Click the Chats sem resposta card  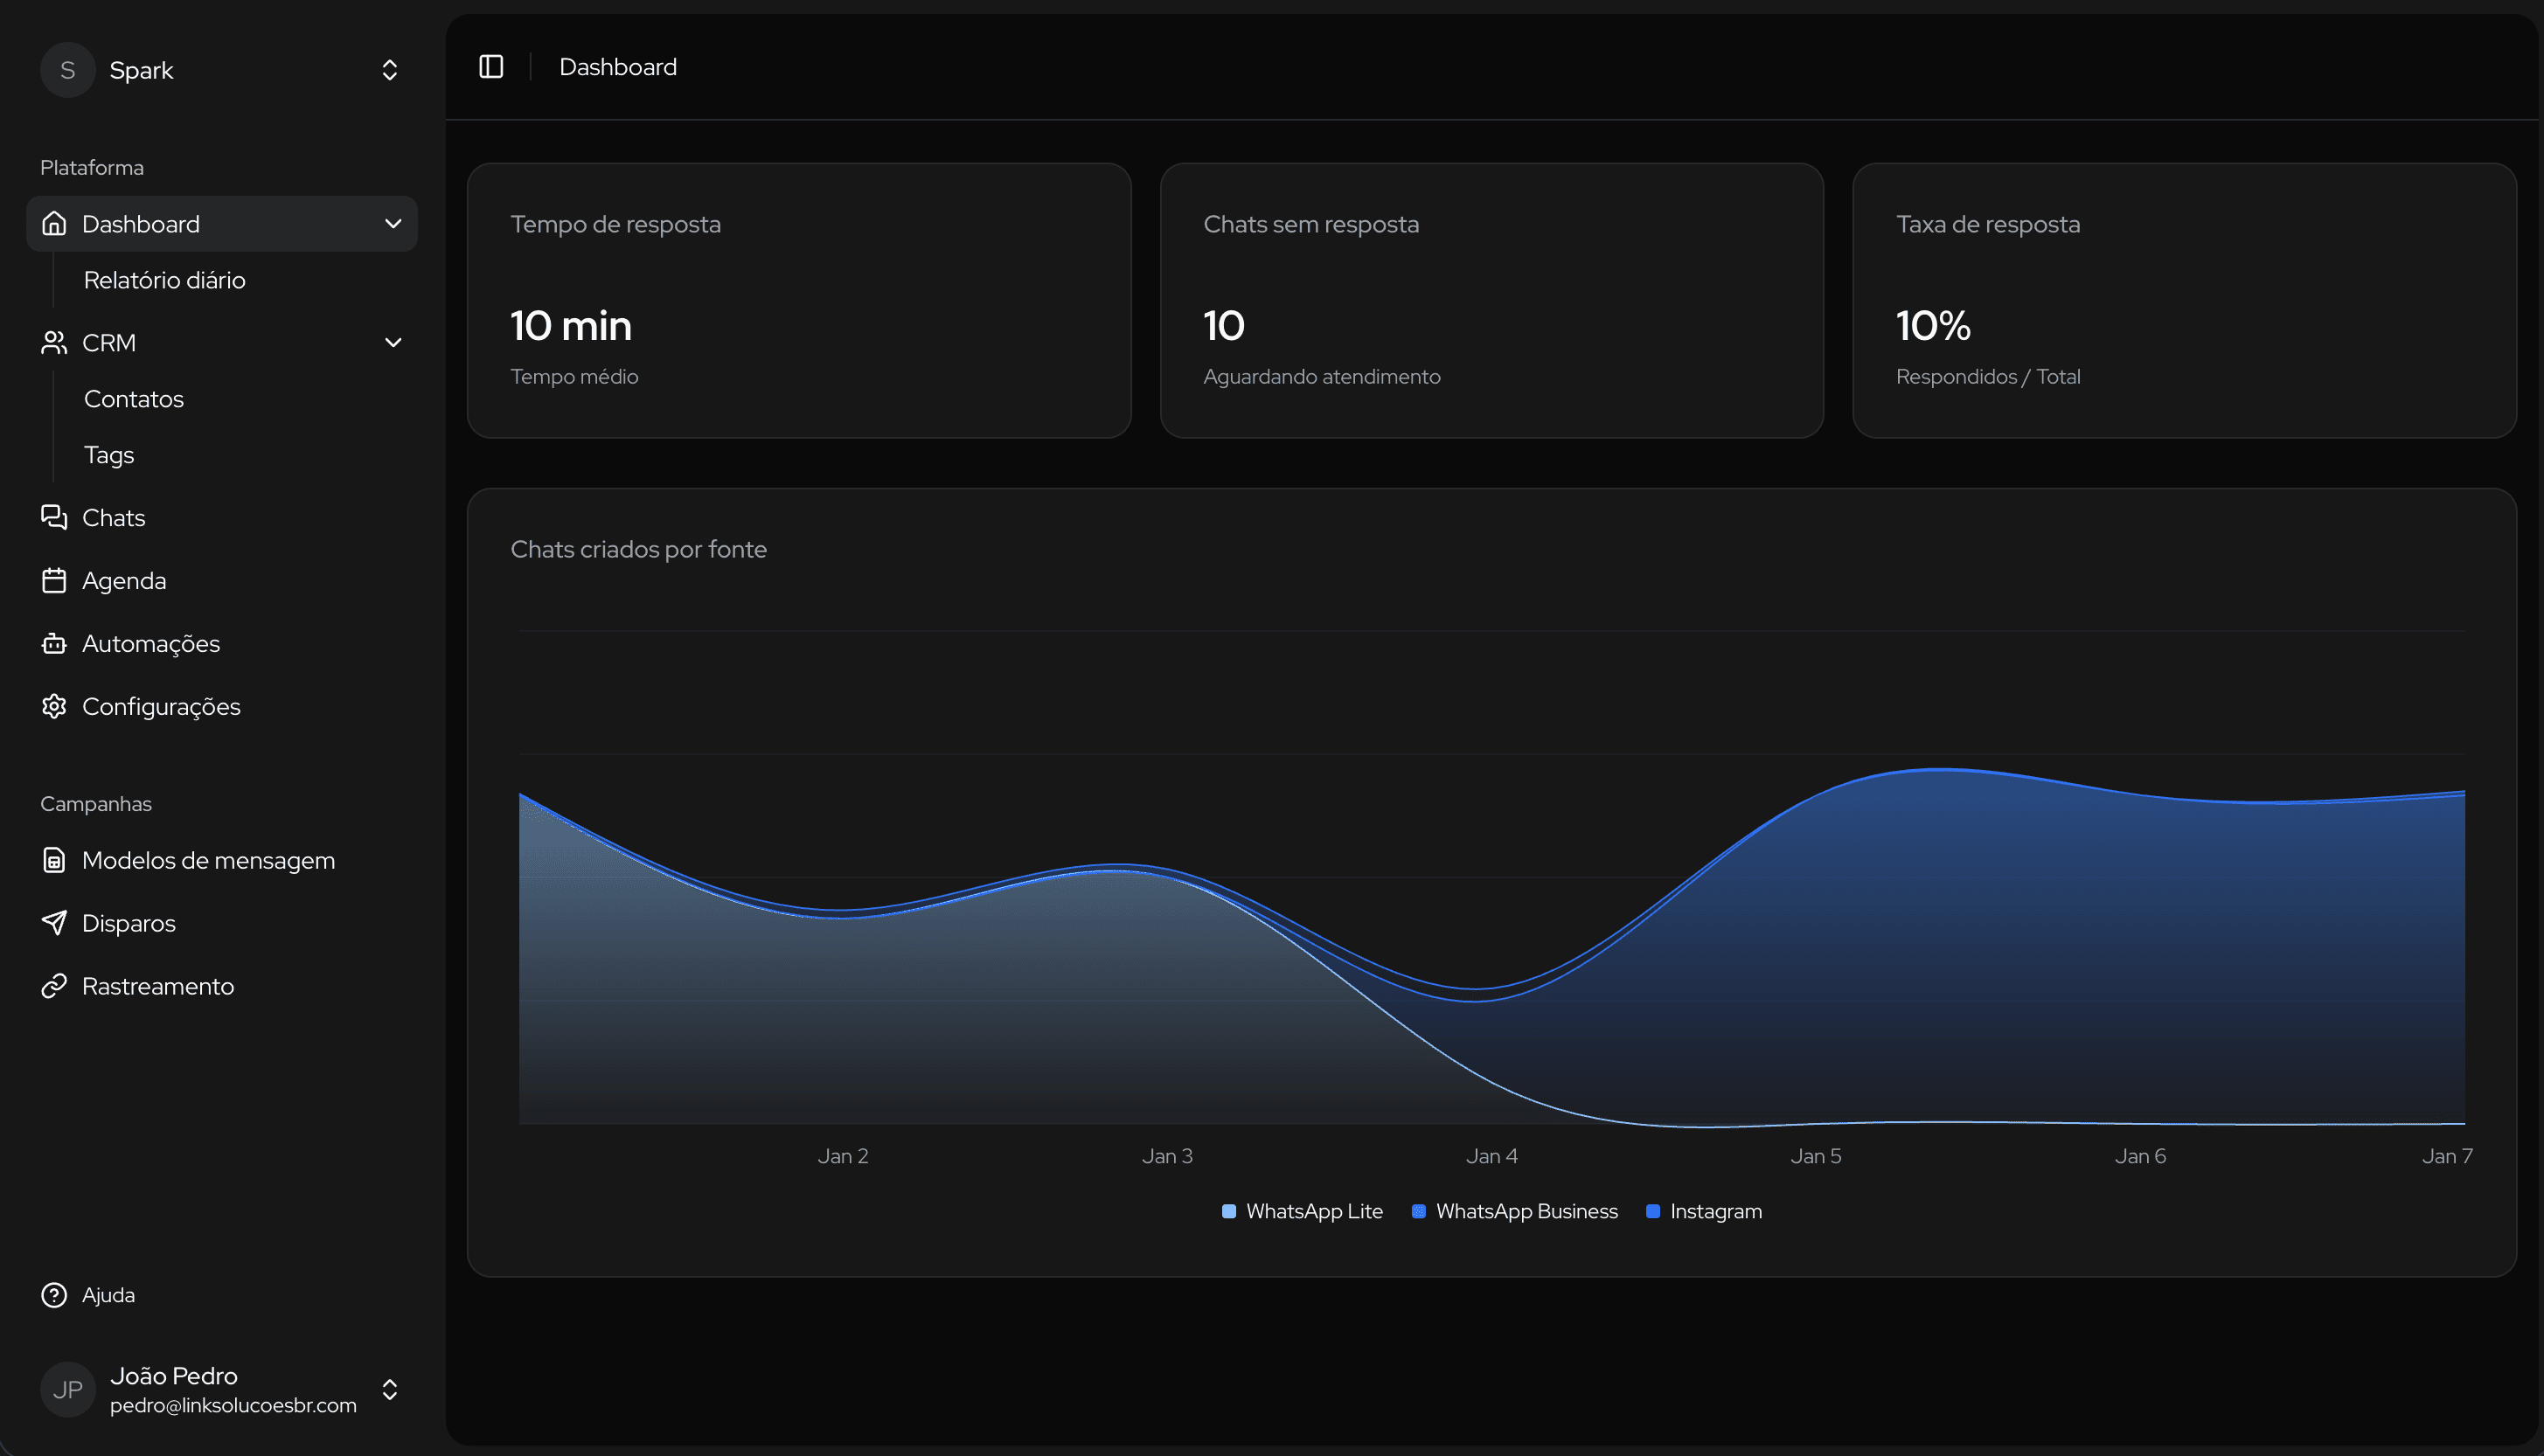coord(1492,301)
